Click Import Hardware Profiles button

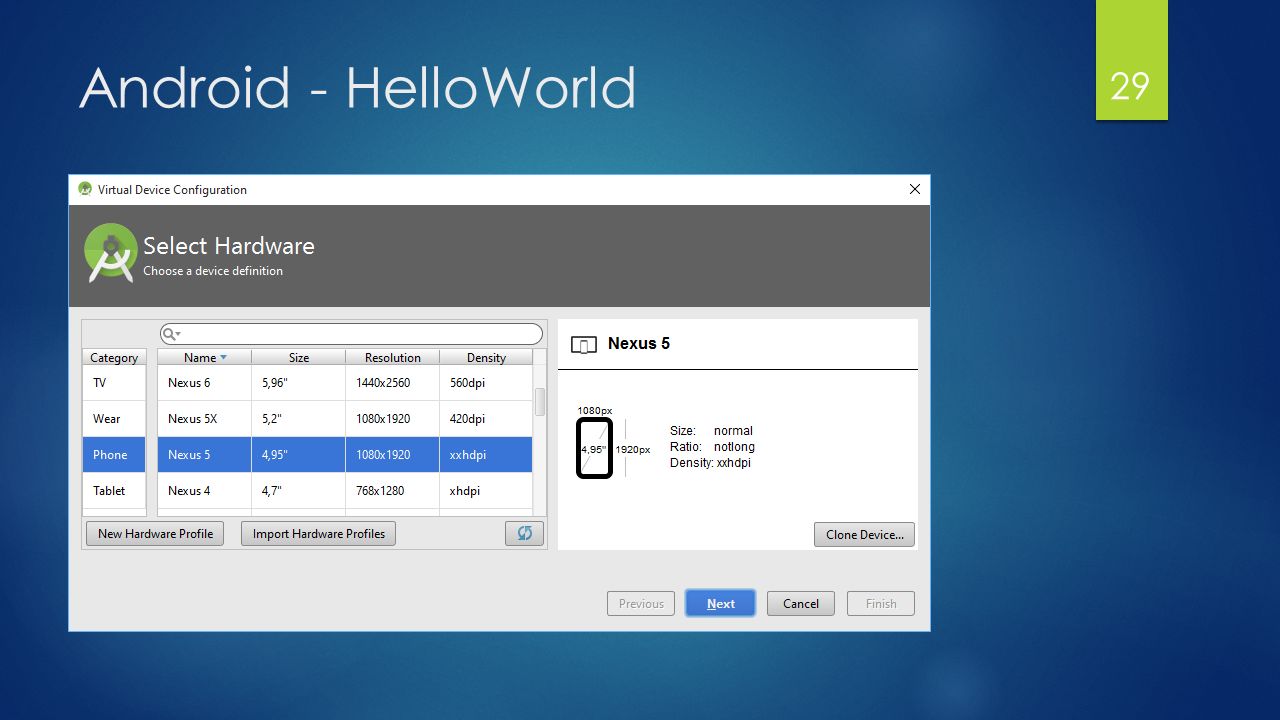319,533
